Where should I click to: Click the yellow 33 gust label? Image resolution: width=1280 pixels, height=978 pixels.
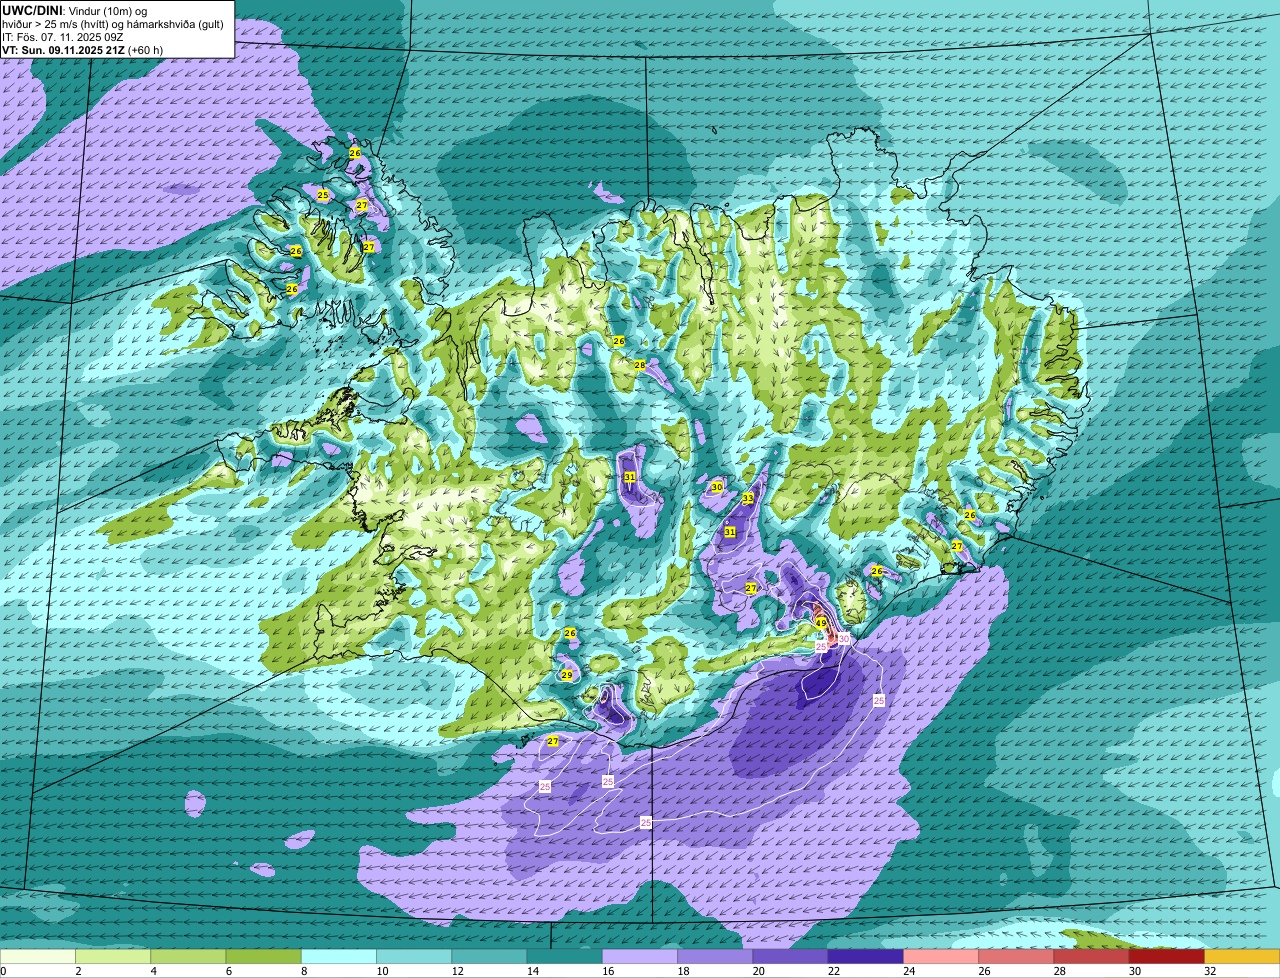pos(748,498)
